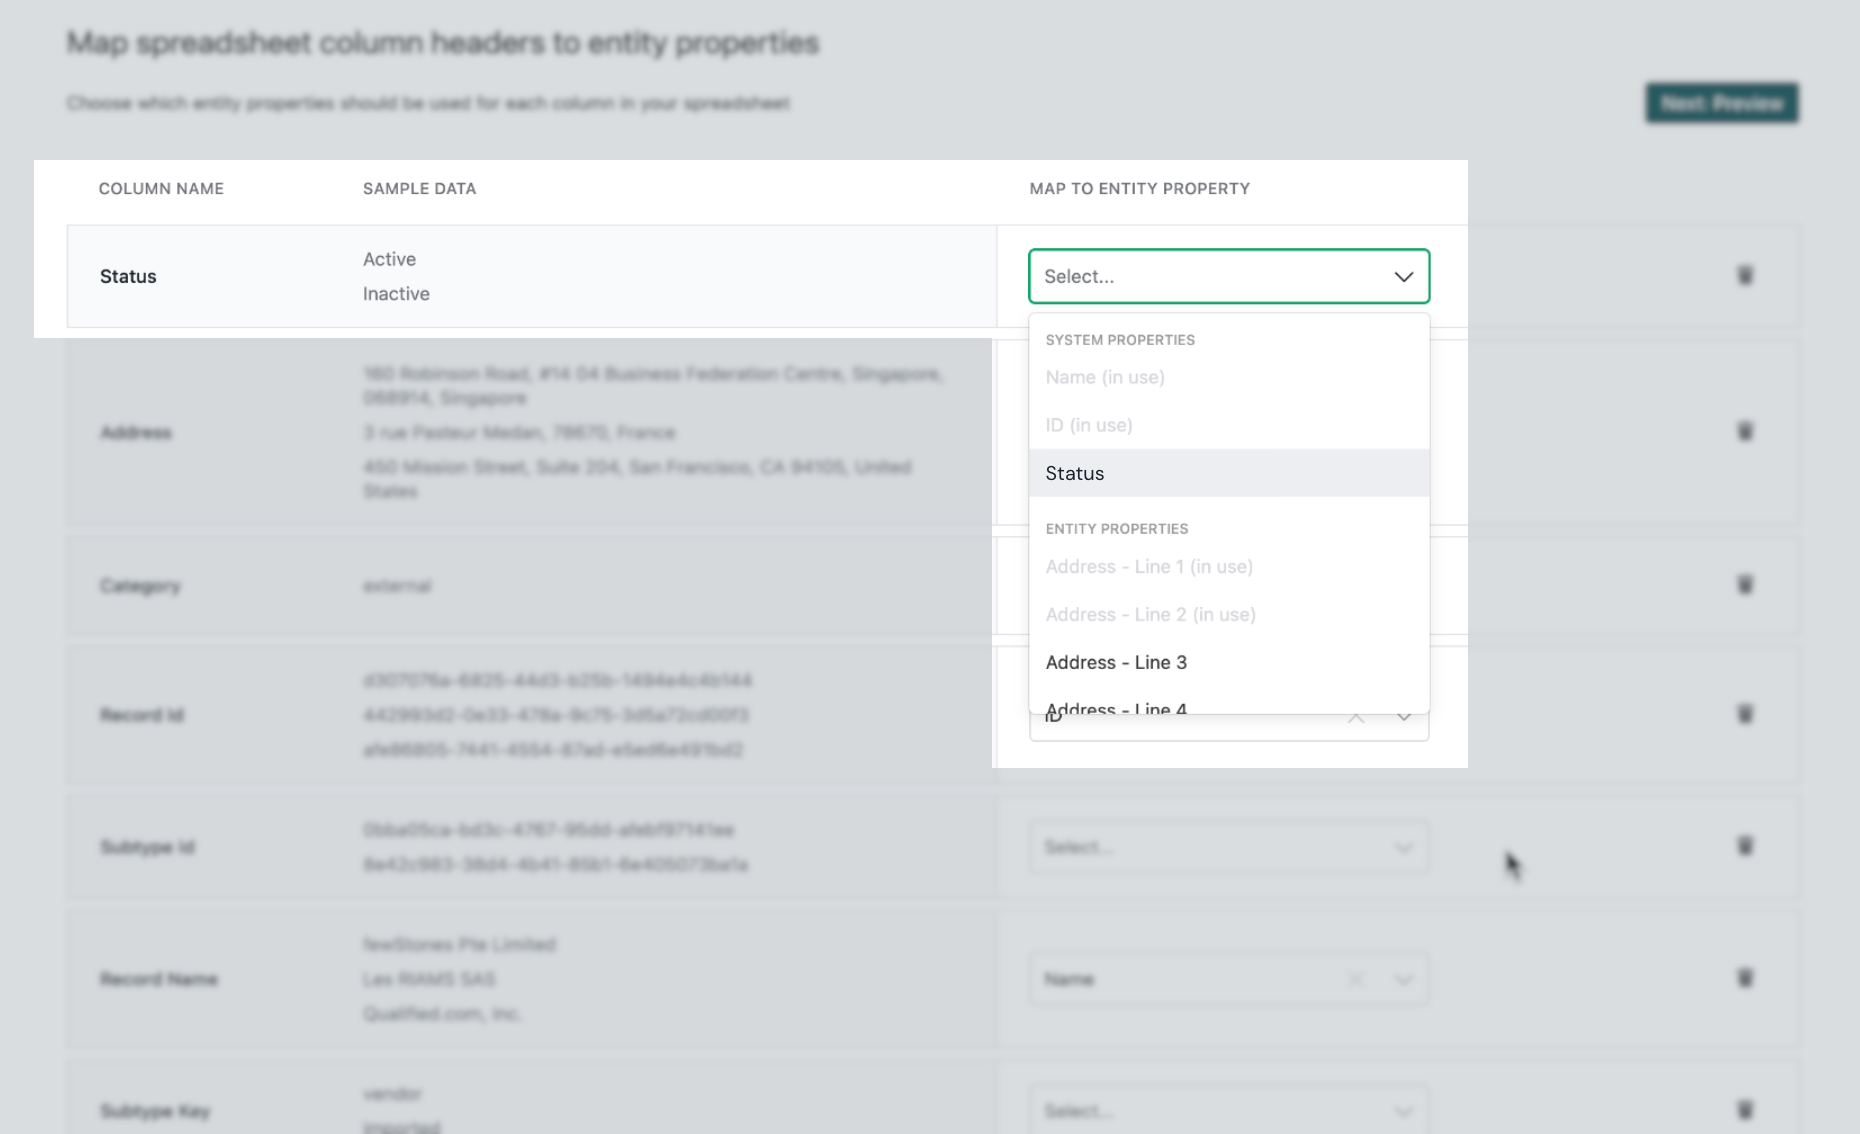Click the Next: Preview button
Image resolution: width=1860 pixels, height=1134 pixels.
[x=1722, y=103]
